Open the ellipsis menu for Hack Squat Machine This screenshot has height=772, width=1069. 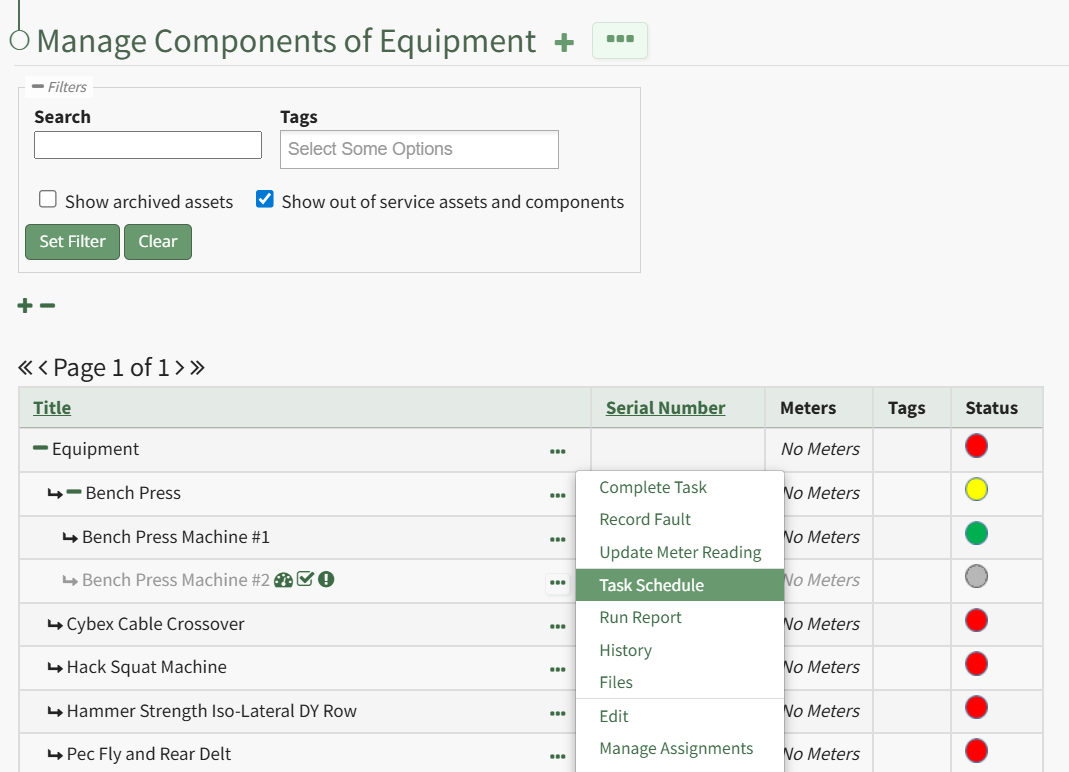pyautogui.click(x=557, y=669)
